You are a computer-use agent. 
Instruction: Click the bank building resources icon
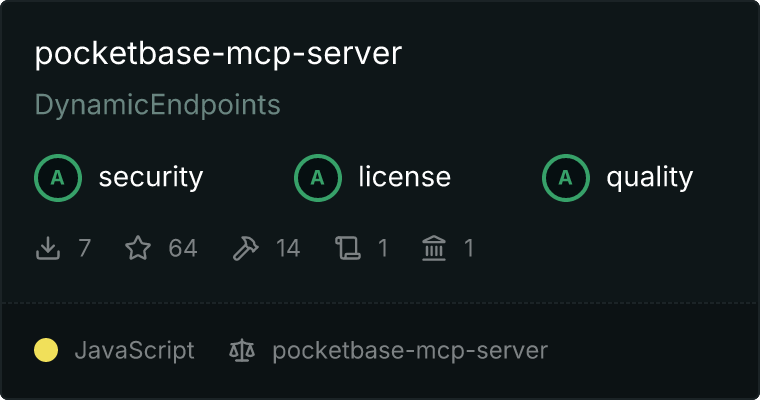(434, 248)
